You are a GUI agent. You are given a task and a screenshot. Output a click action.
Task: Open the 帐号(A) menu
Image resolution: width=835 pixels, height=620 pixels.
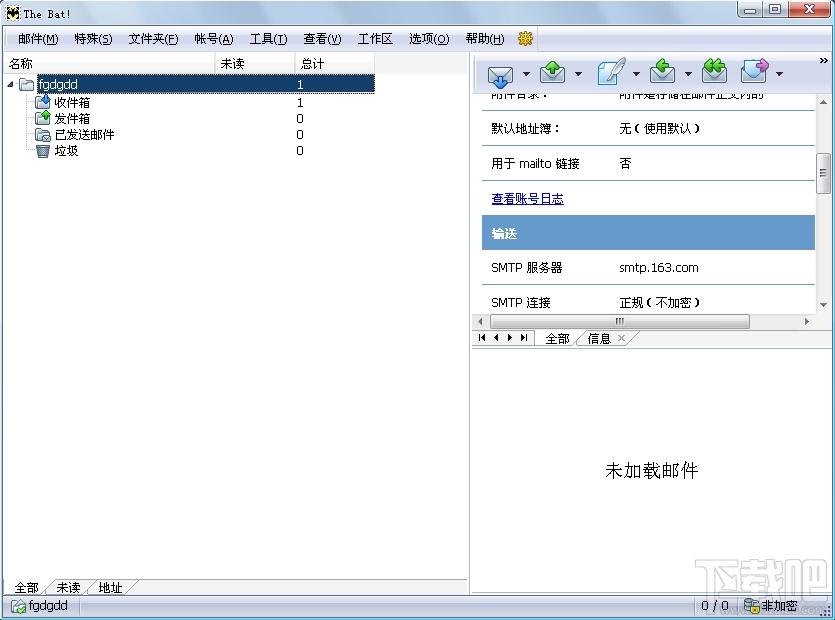pyautogui.click(x=214, y=39)
